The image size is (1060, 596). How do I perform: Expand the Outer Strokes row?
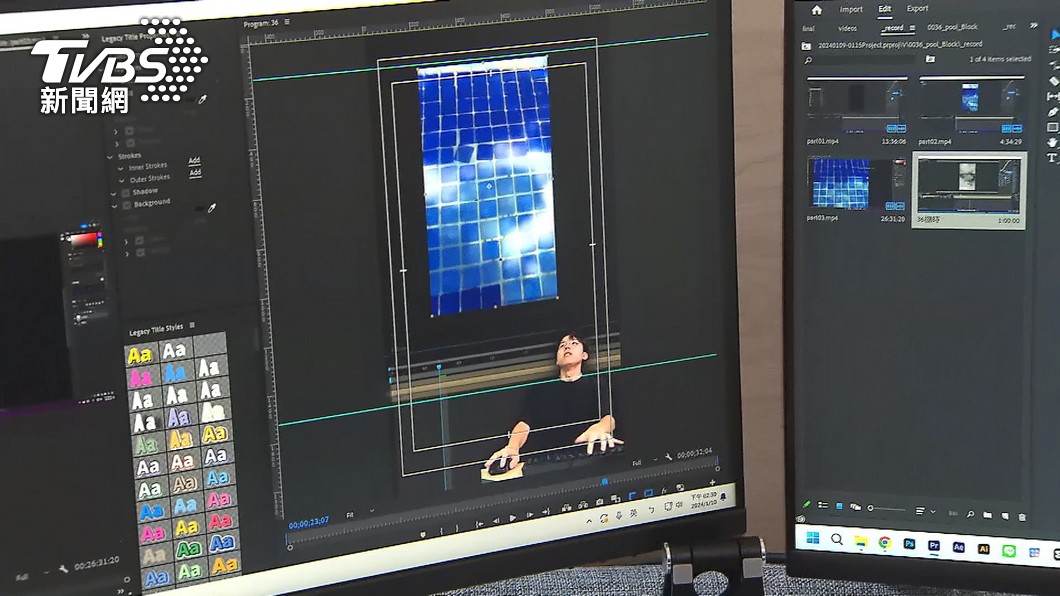point(122,180)
